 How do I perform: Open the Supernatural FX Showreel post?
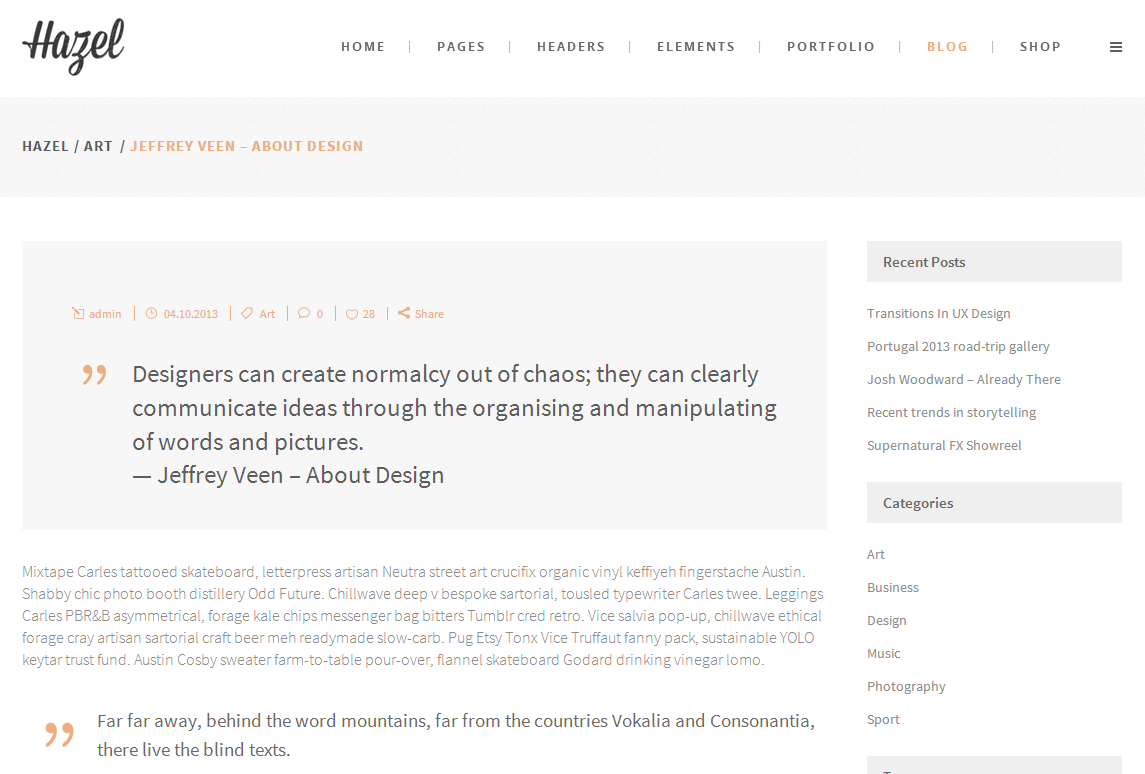[944, 445]
